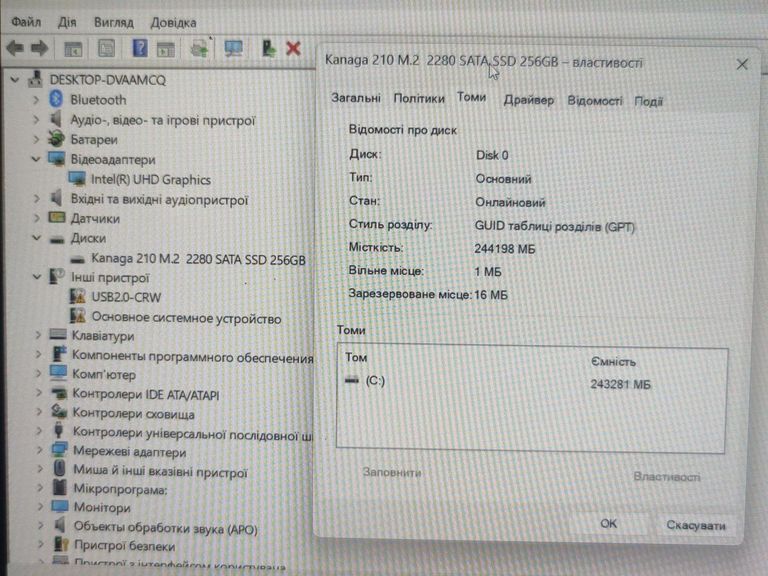Click the Комп'ютер category icon
The height and width of the screenshot is (576, 768).
[x=58, y=373]
